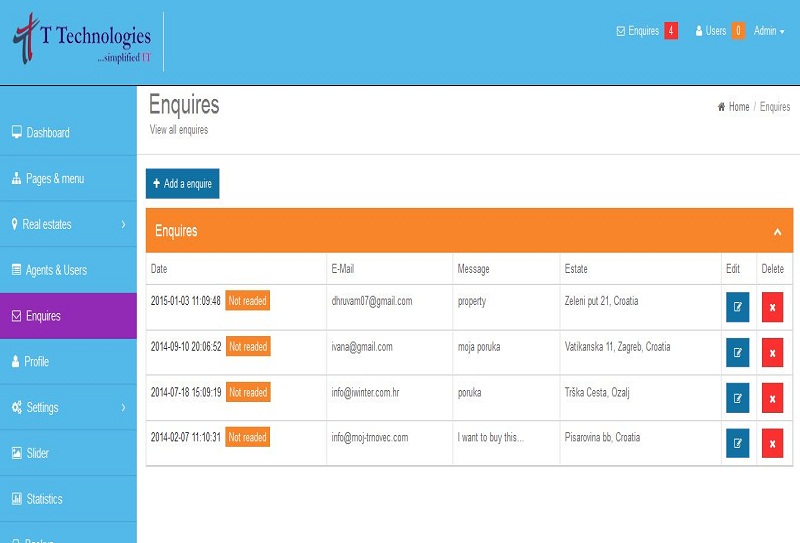Click the Settings gears icon
This screenshot has height=543, width=800.
[x=17, y=407]
